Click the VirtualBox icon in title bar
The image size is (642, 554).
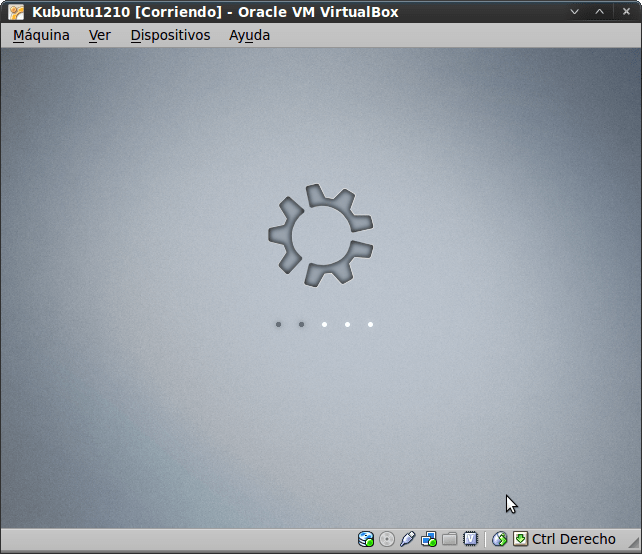tap(16, 12)
